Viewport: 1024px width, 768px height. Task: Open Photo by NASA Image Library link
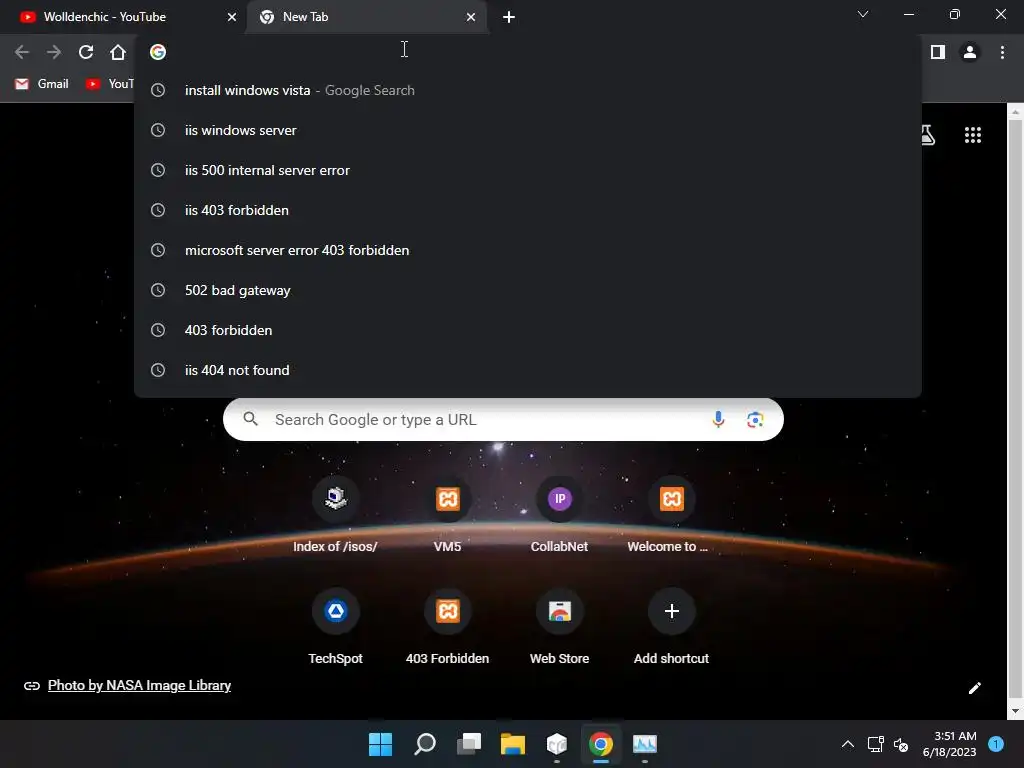(139, 686)
